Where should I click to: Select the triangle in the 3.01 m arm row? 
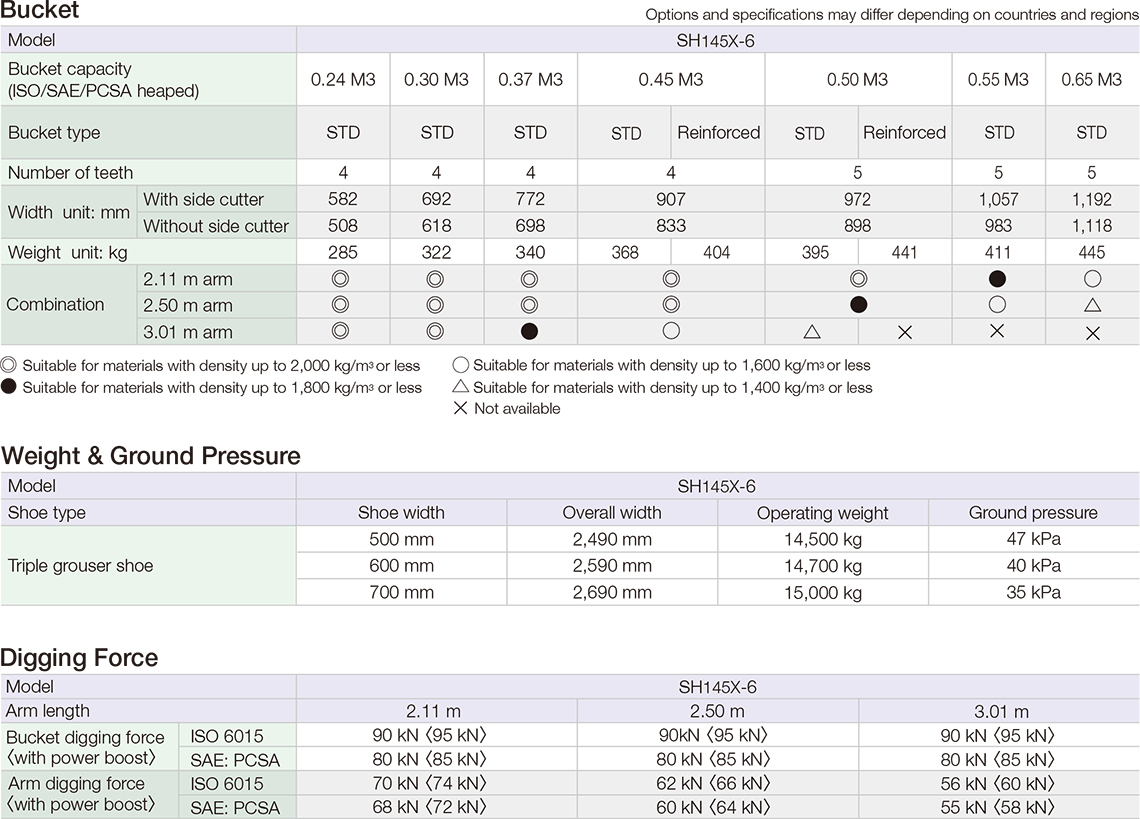(812, 331)
